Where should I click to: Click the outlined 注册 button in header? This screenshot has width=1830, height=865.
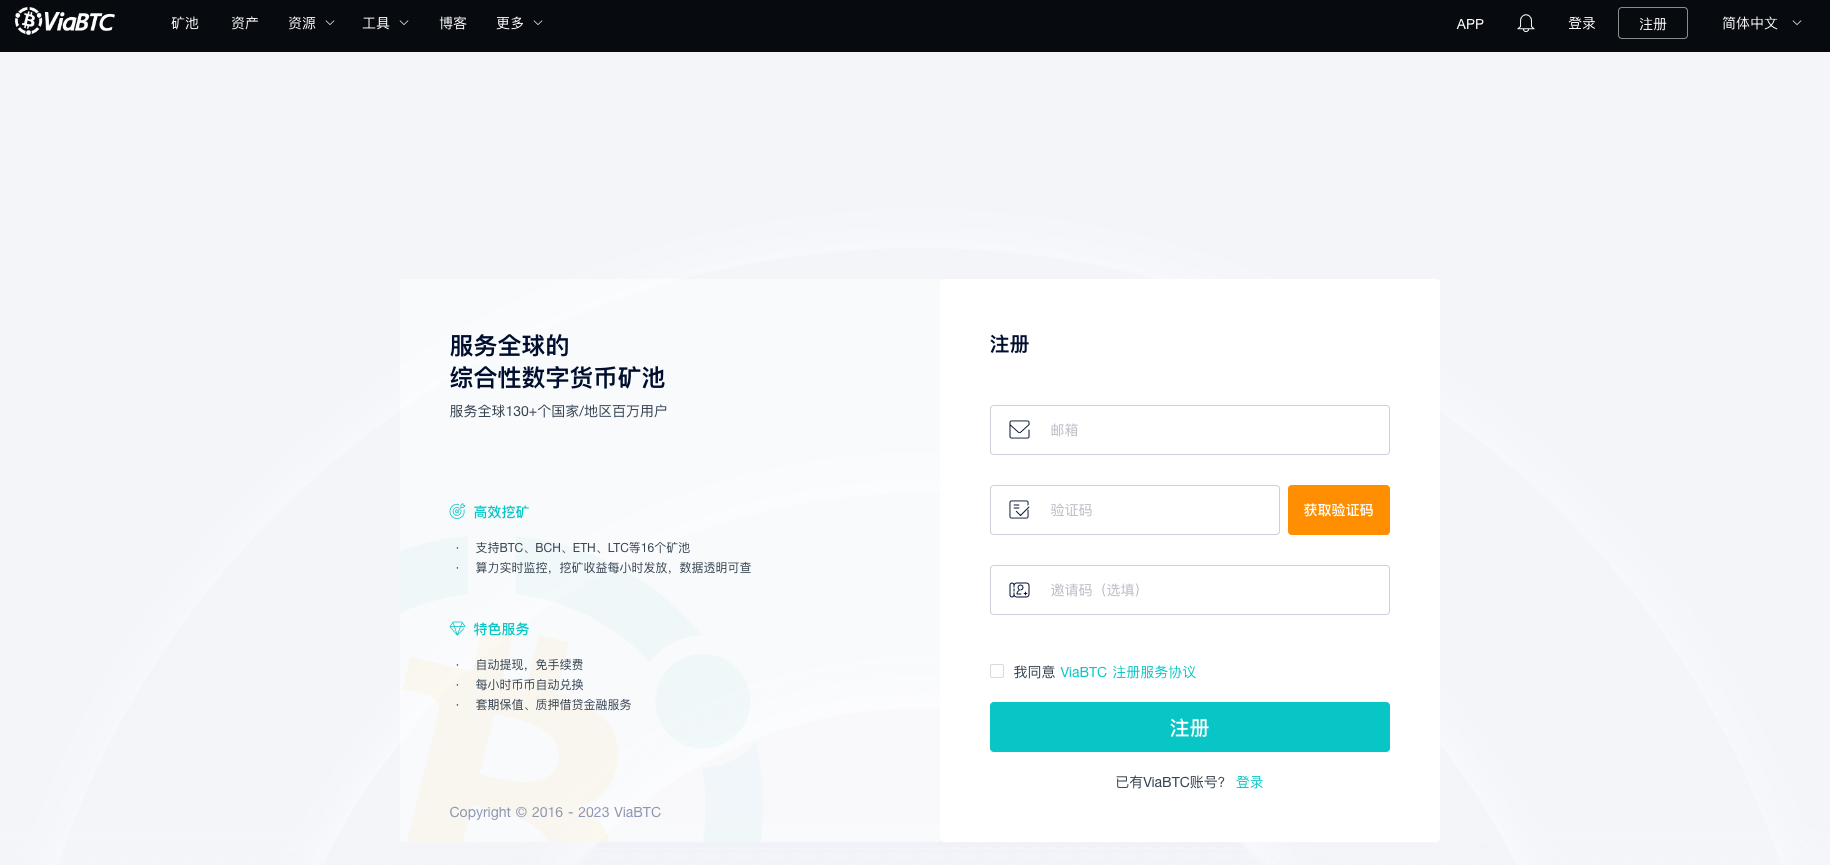coord(1653,23)
